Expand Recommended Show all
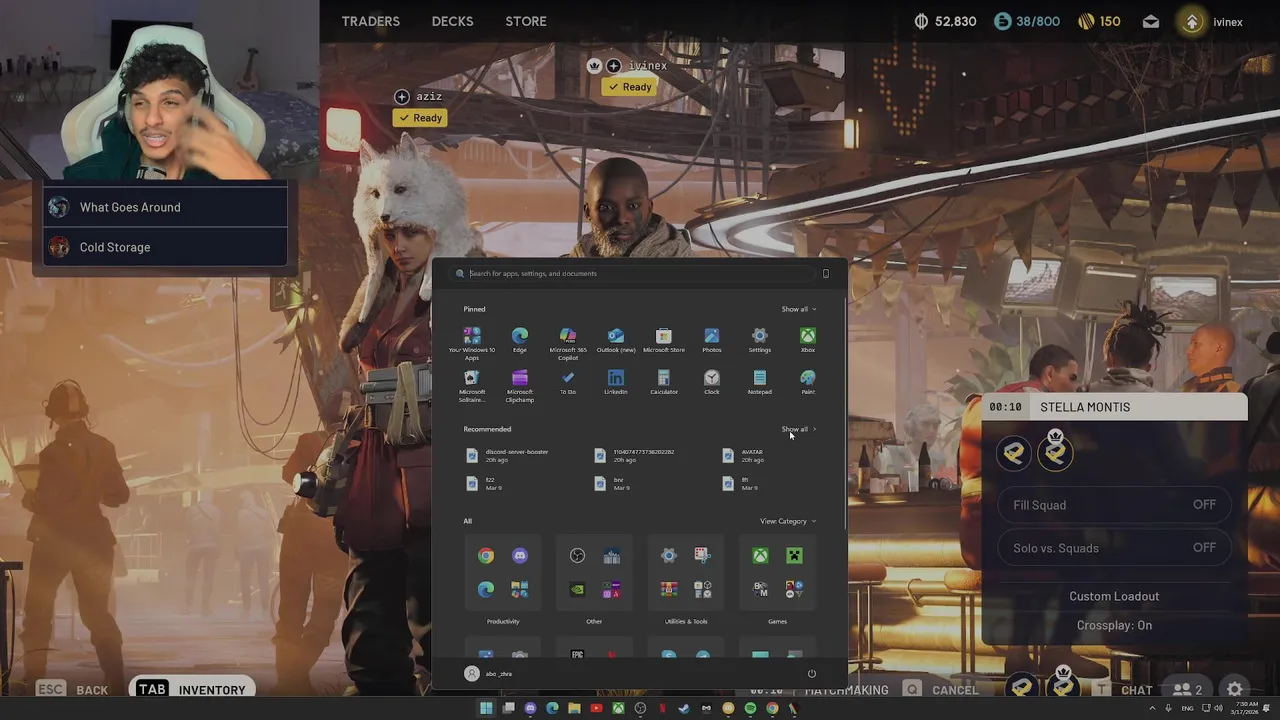1280x720 pixels. (798, 429)
